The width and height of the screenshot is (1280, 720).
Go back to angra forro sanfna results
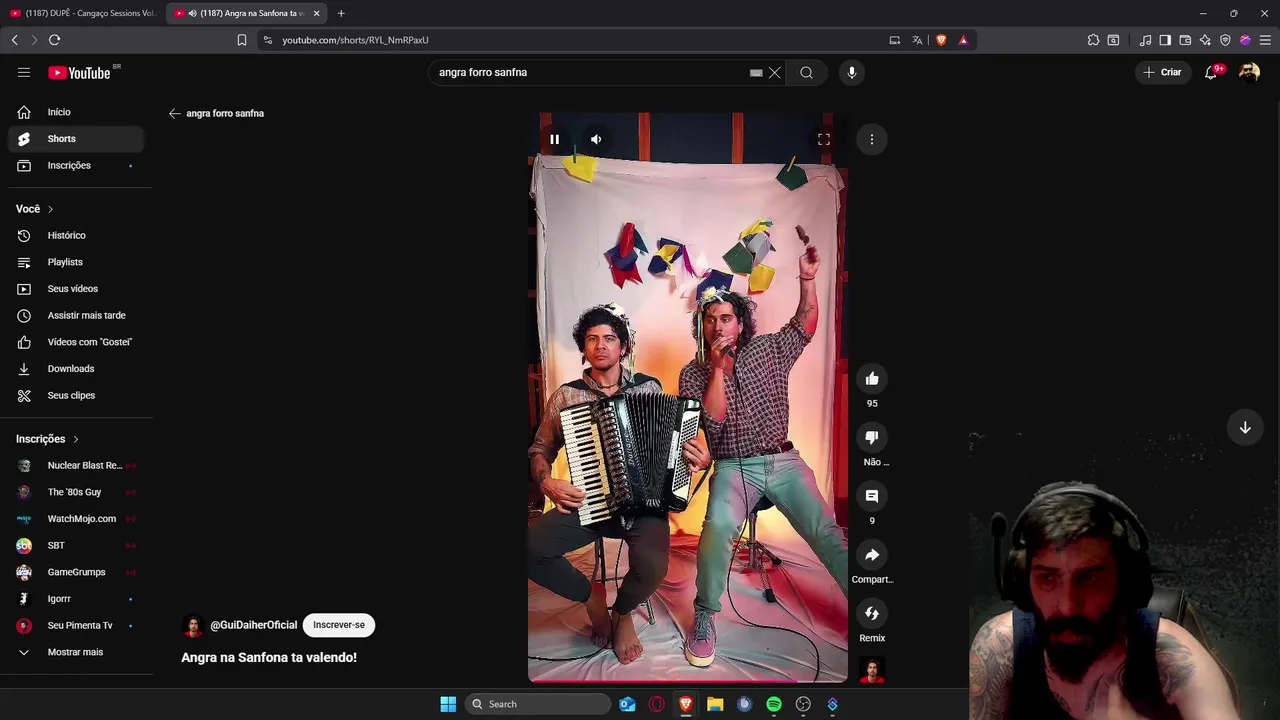(x=174, y=113)
